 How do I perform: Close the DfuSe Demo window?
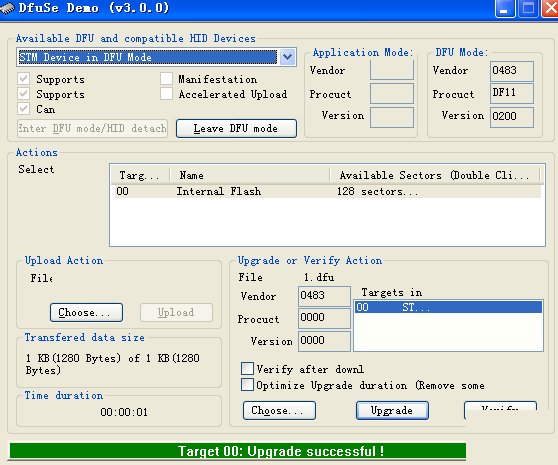(x=550, y=9)
